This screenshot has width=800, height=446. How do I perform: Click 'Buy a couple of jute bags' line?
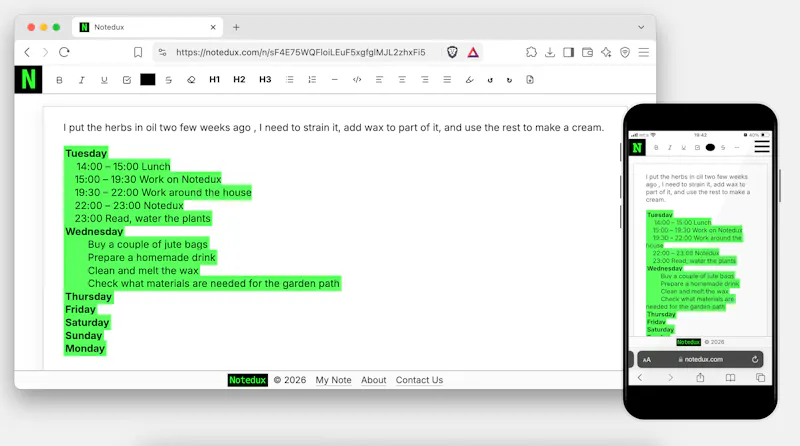(148, 244)
